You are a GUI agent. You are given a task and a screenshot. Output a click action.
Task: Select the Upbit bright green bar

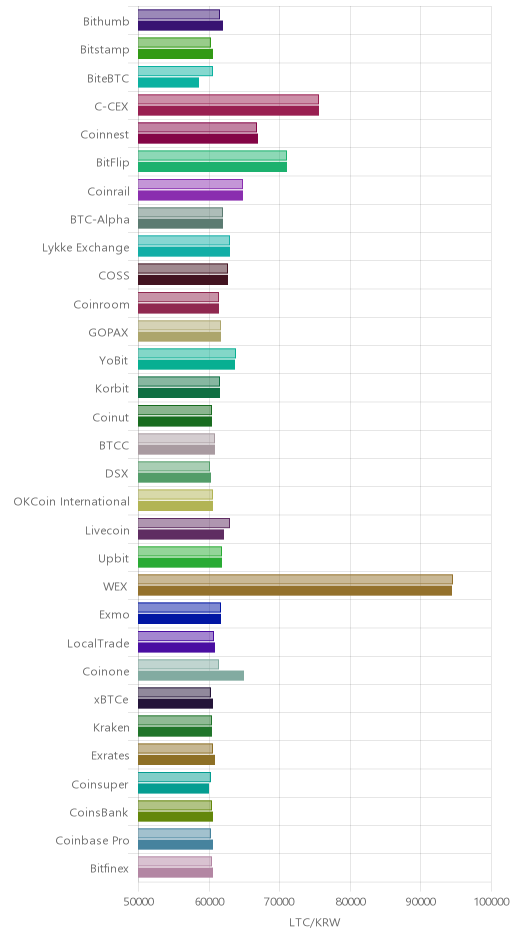pos(180,563)
